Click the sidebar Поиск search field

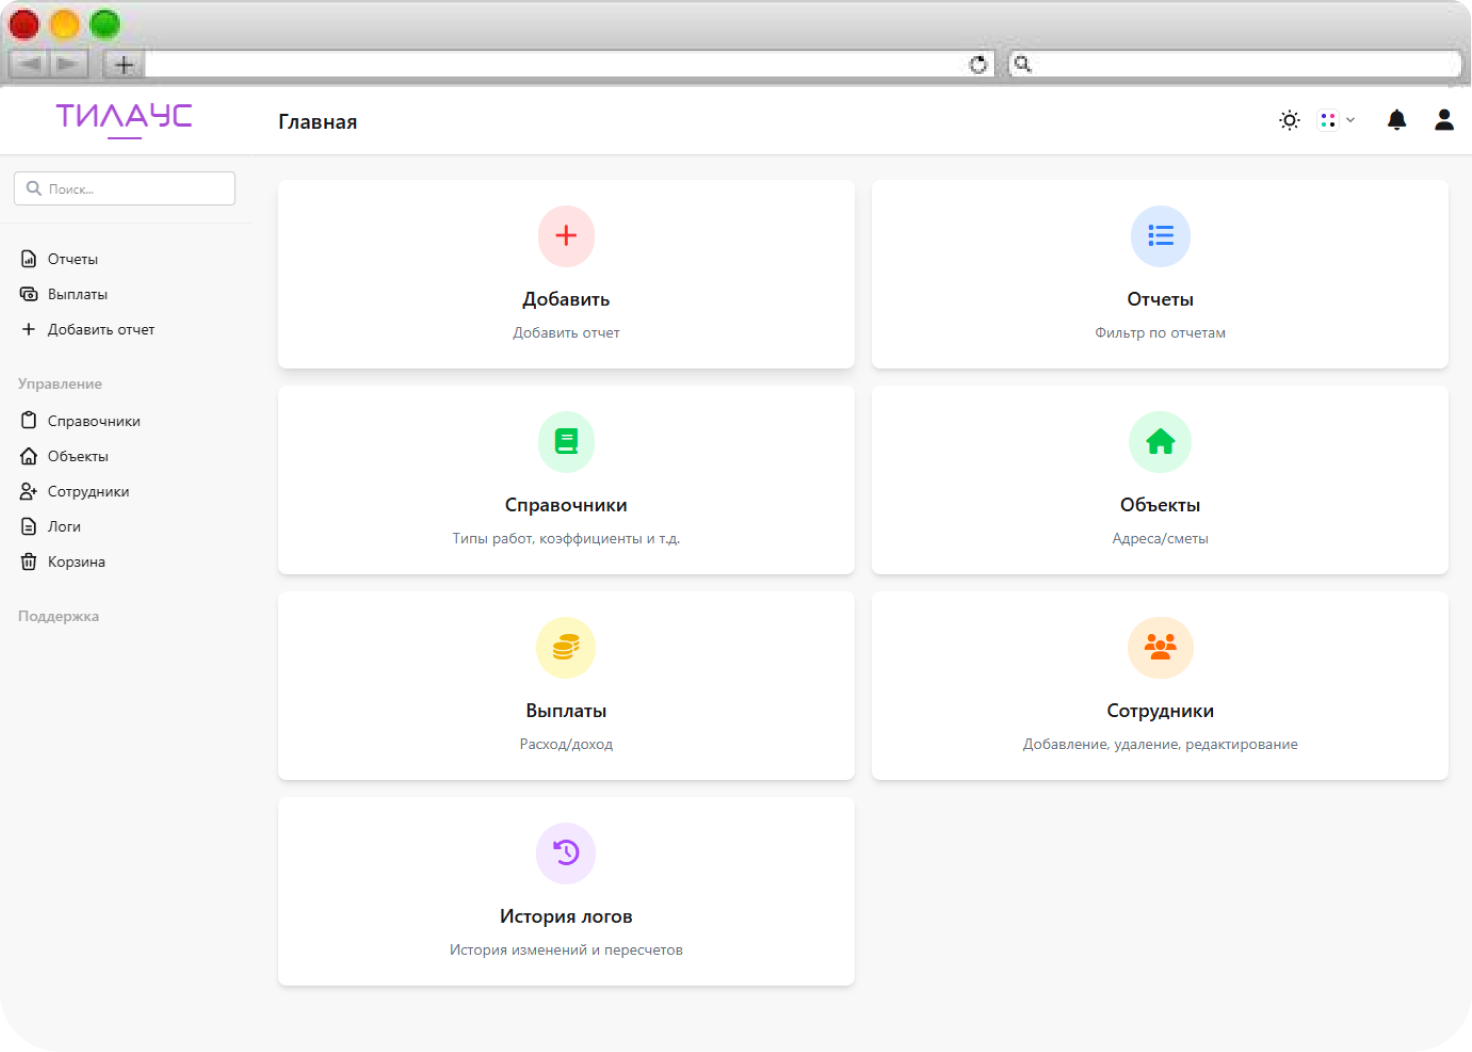coord(125,188)
